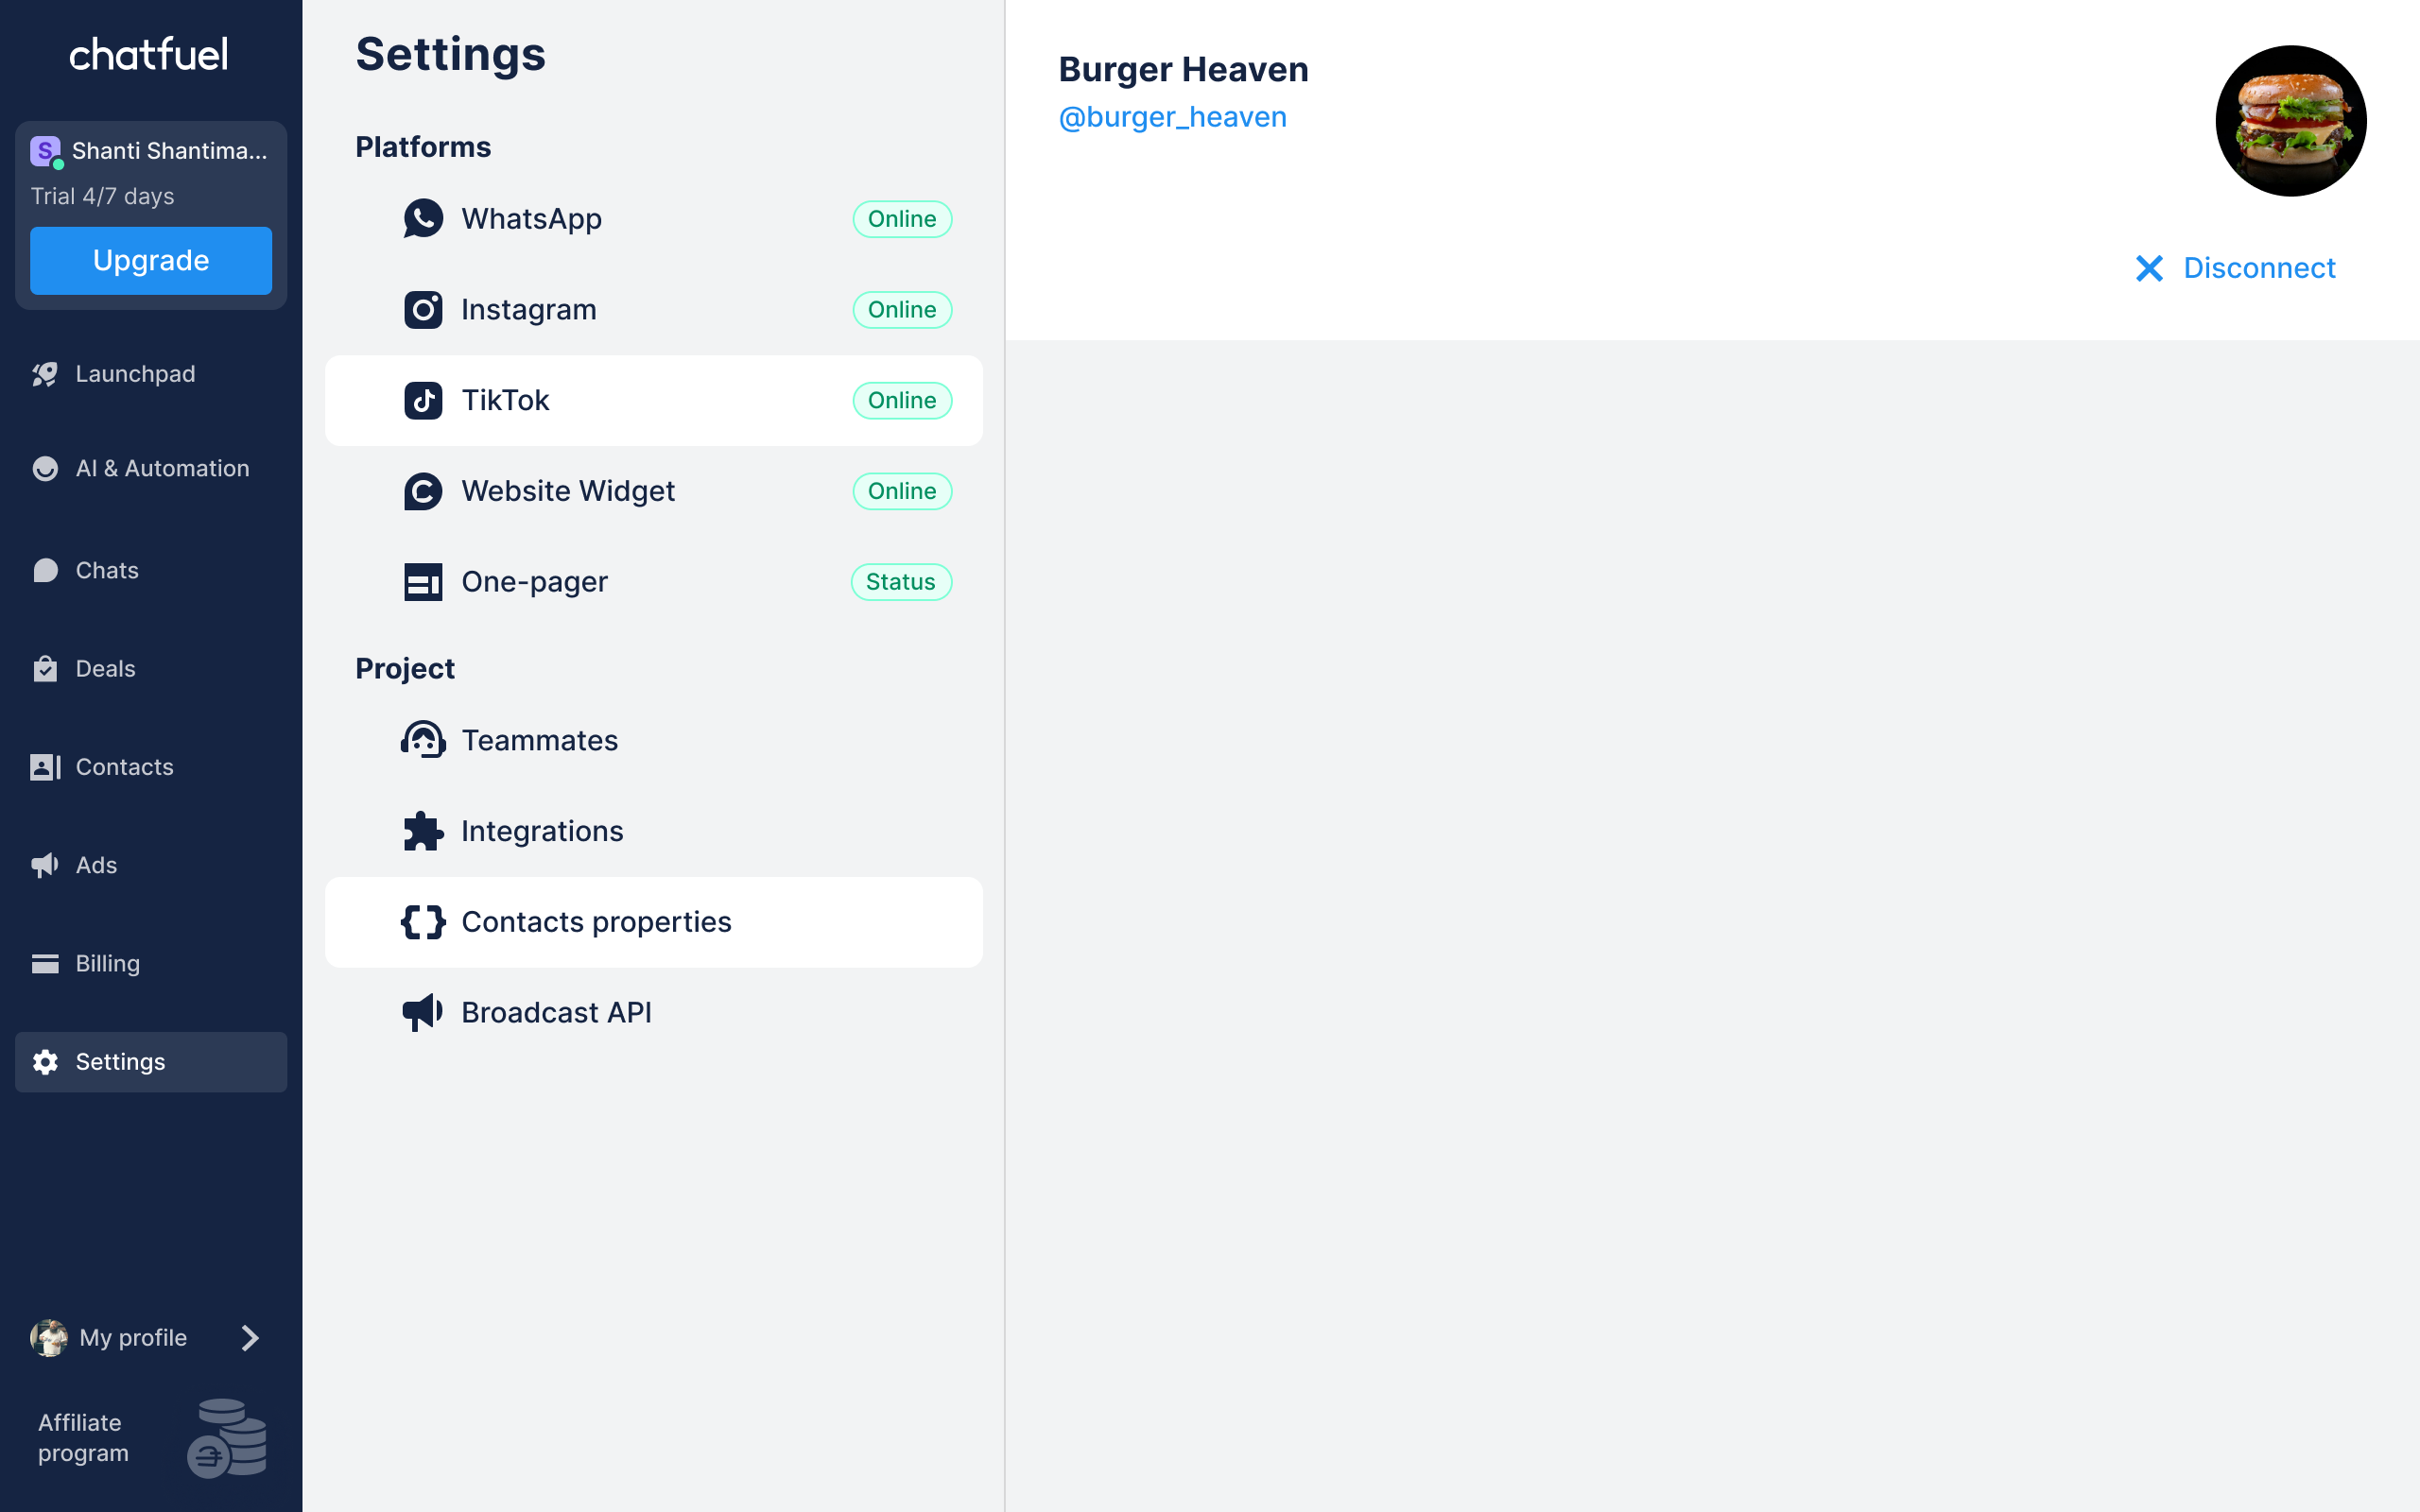Click the Integrations puzzle piece icon
The width and height of the screenshot is (2420, 1512).
point(423,831)
